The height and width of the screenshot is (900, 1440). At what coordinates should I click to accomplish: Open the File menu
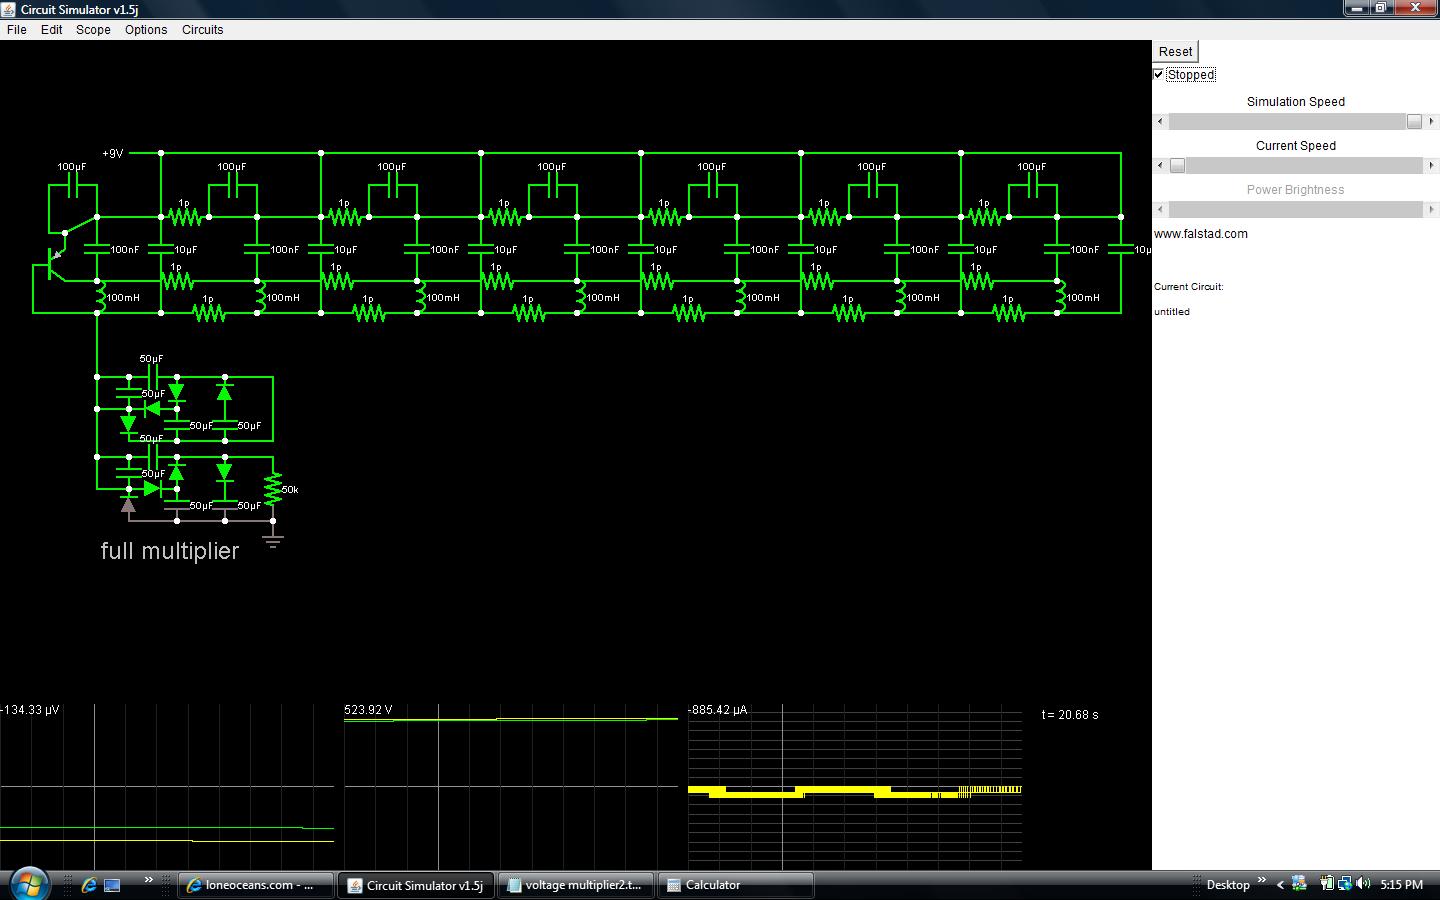click(x=16, y=29)
